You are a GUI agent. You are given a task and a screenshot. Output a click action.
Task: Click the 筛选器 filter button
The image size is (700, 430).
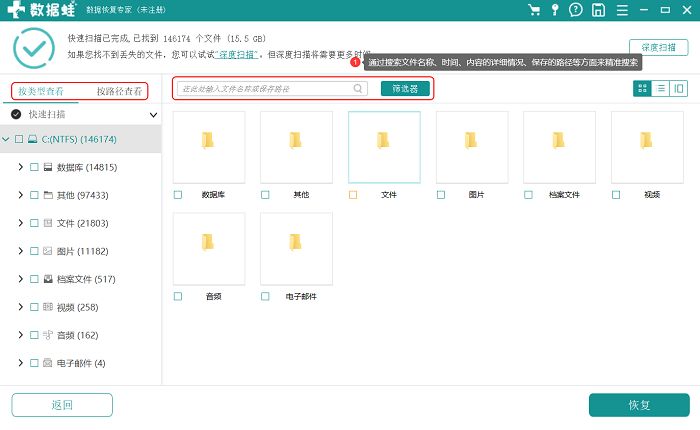click(405, 88)
